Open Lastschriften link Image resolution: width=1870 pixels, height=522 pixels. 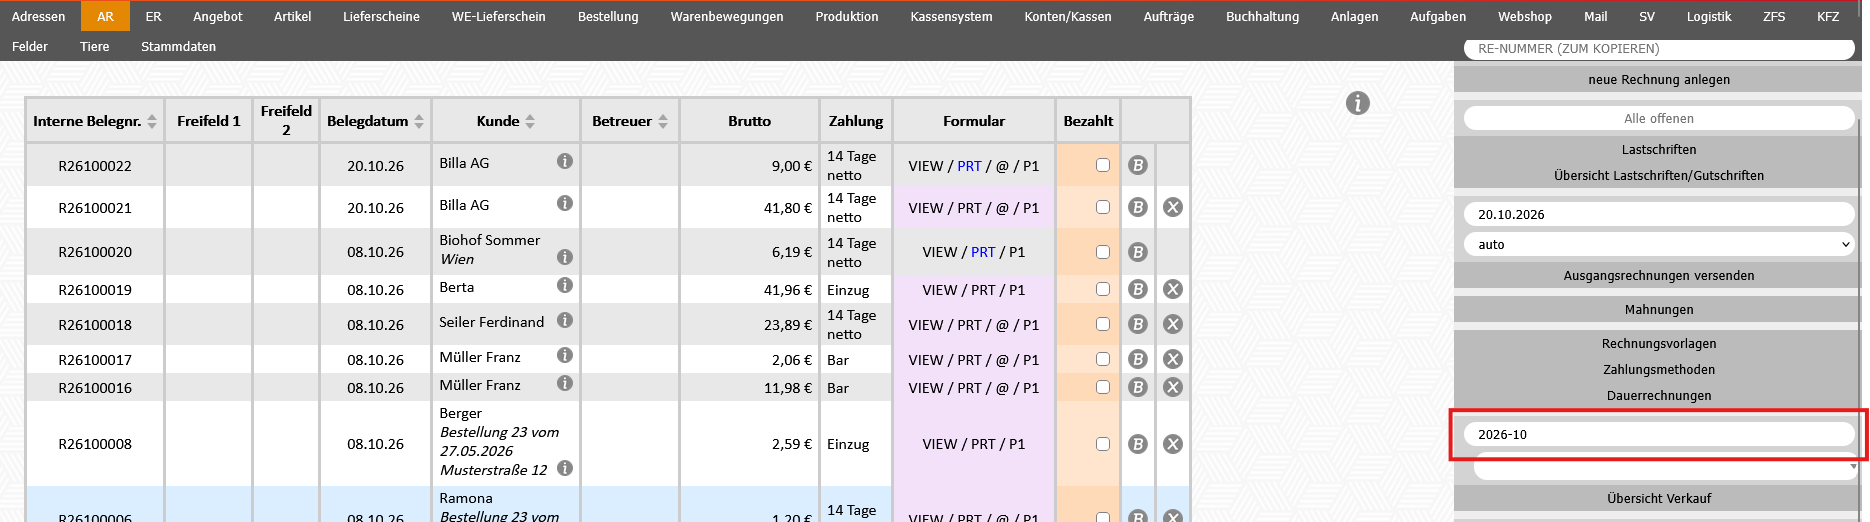[x=1659, y=149]
